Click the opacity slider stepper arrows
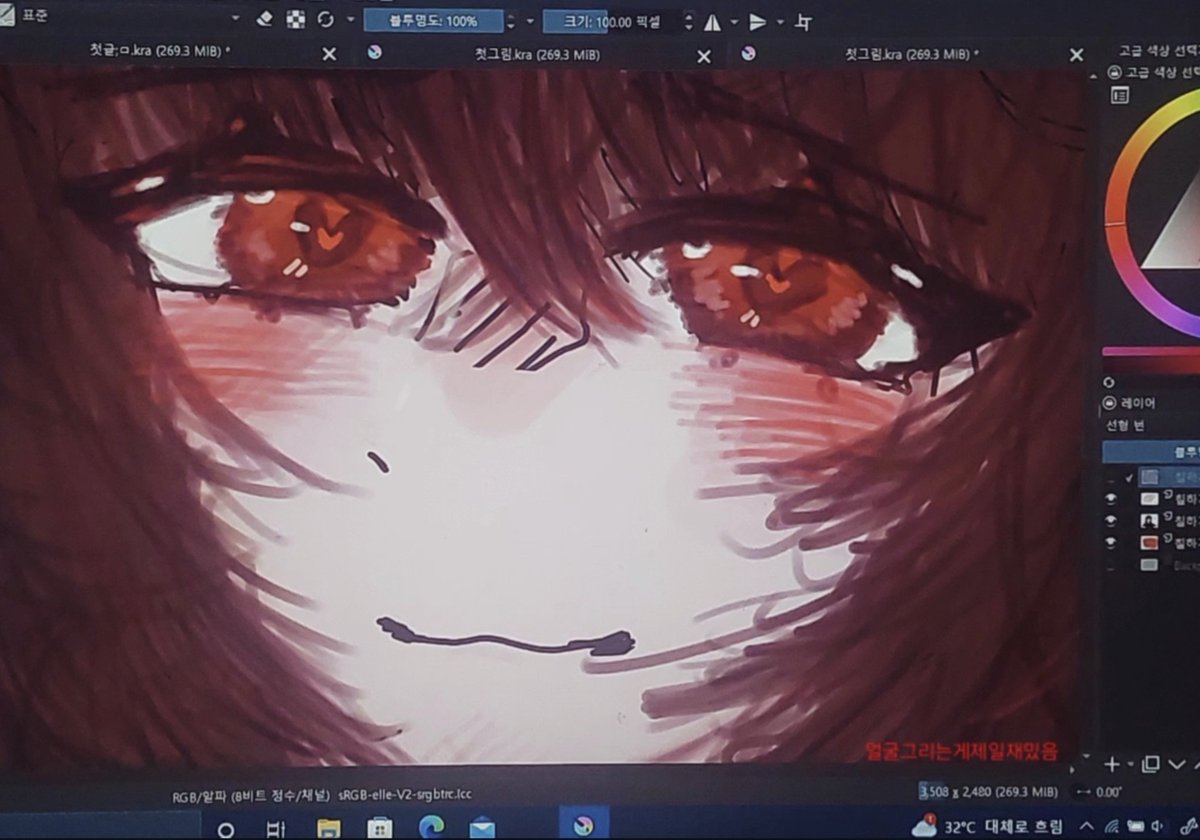The image size is (1200, 840). coord(511,21)
